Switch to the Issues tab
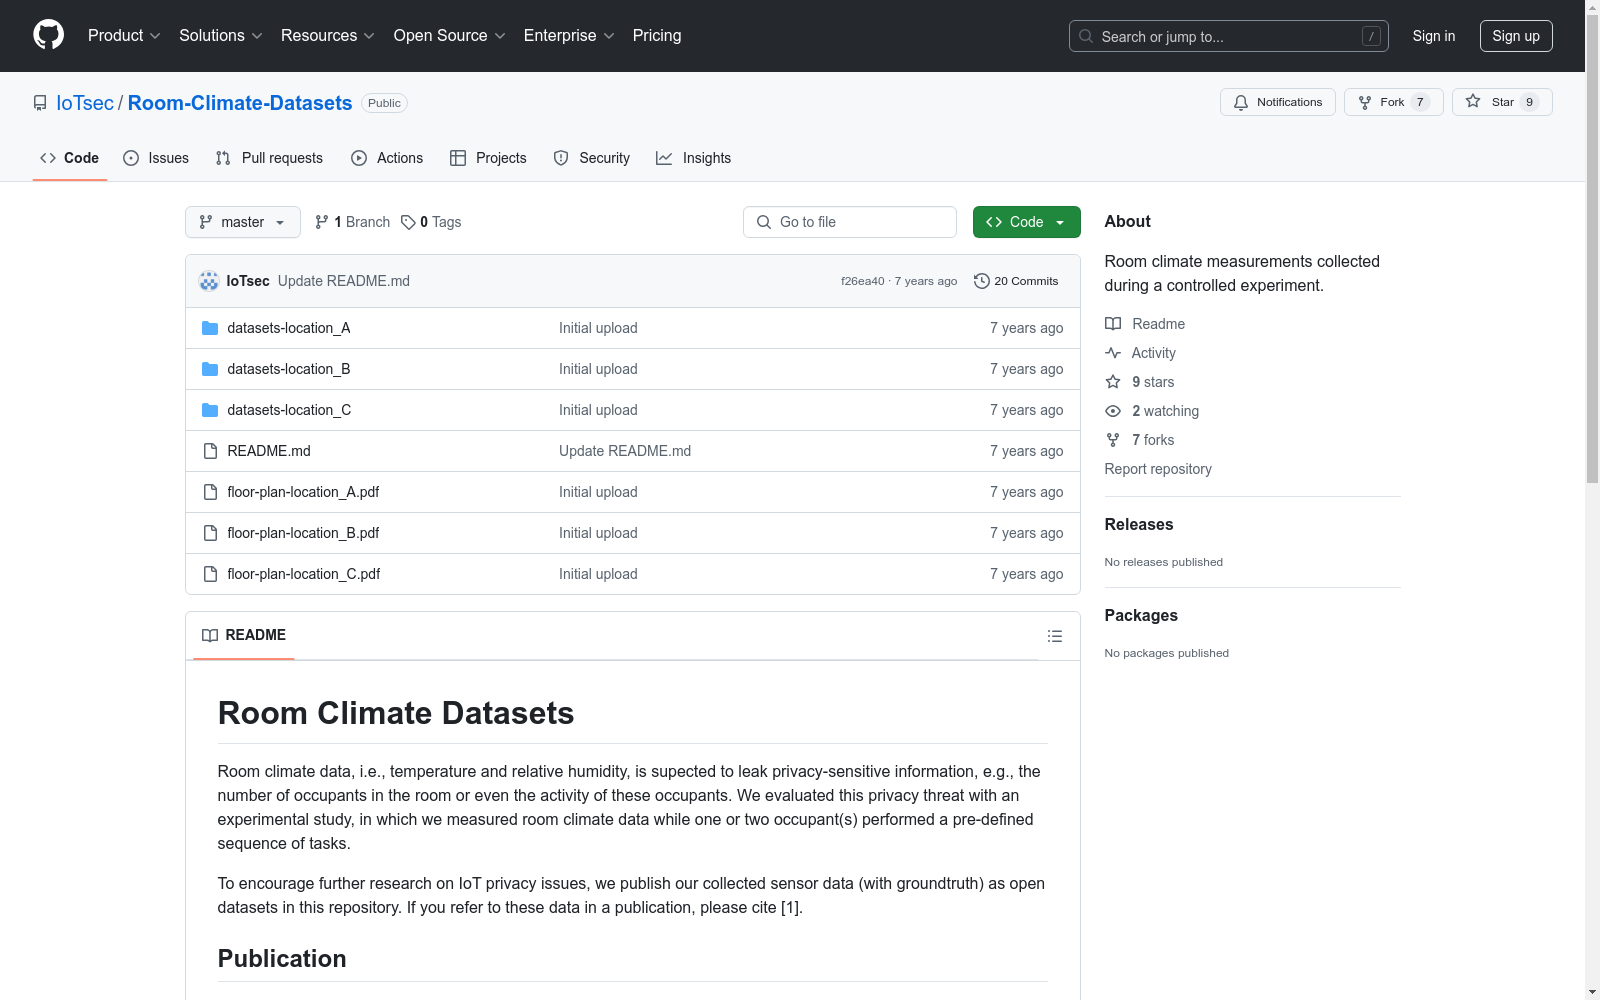1600x1000 pixels. pyautogui.click(x=156, y=158)
